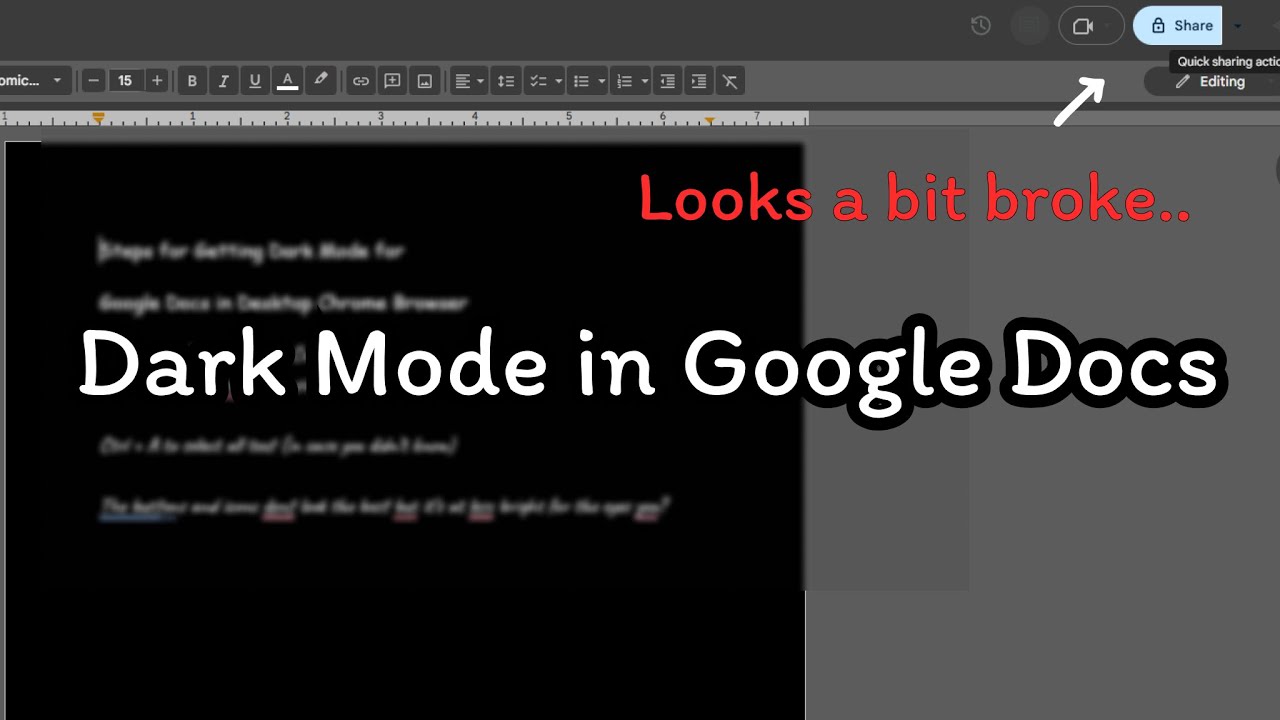Clear formatting from selected text

click(x=731, y=81)
